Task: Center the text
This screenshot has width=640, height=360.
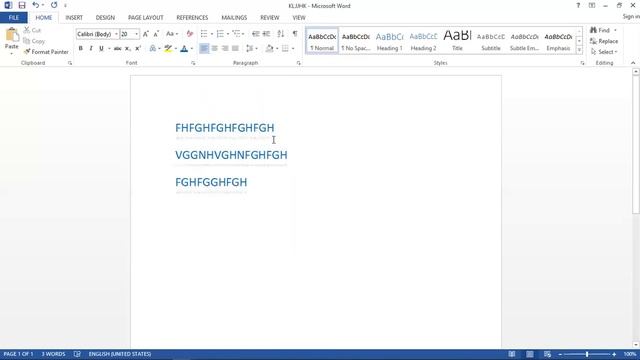Action: coord(214,49)
